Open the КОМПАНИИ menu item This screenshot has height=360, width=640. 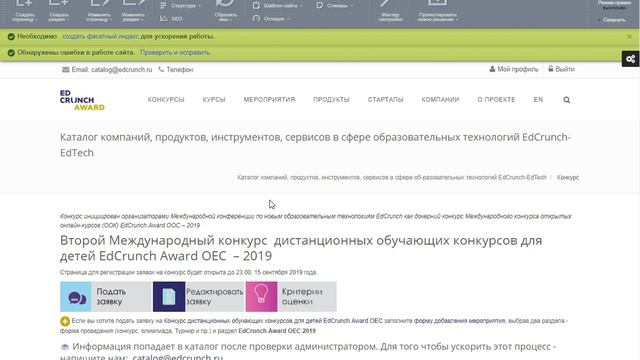point(440,100)
